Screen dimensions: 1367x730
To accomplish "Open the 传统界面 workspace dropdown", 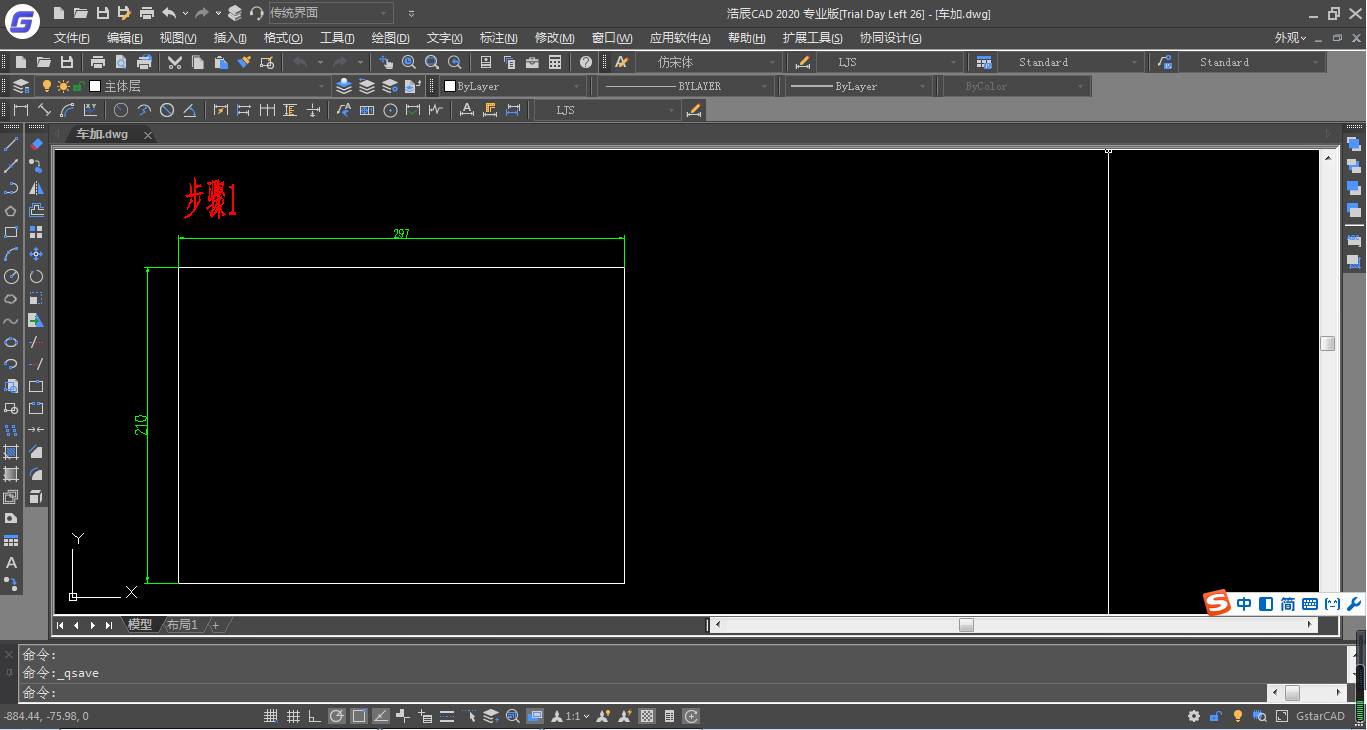I will tap(330, 13).
